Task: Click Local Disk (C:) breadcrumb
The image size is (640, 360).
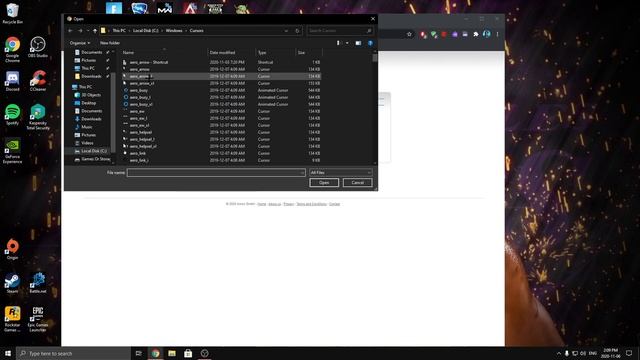Action: (x=145, y=31)
